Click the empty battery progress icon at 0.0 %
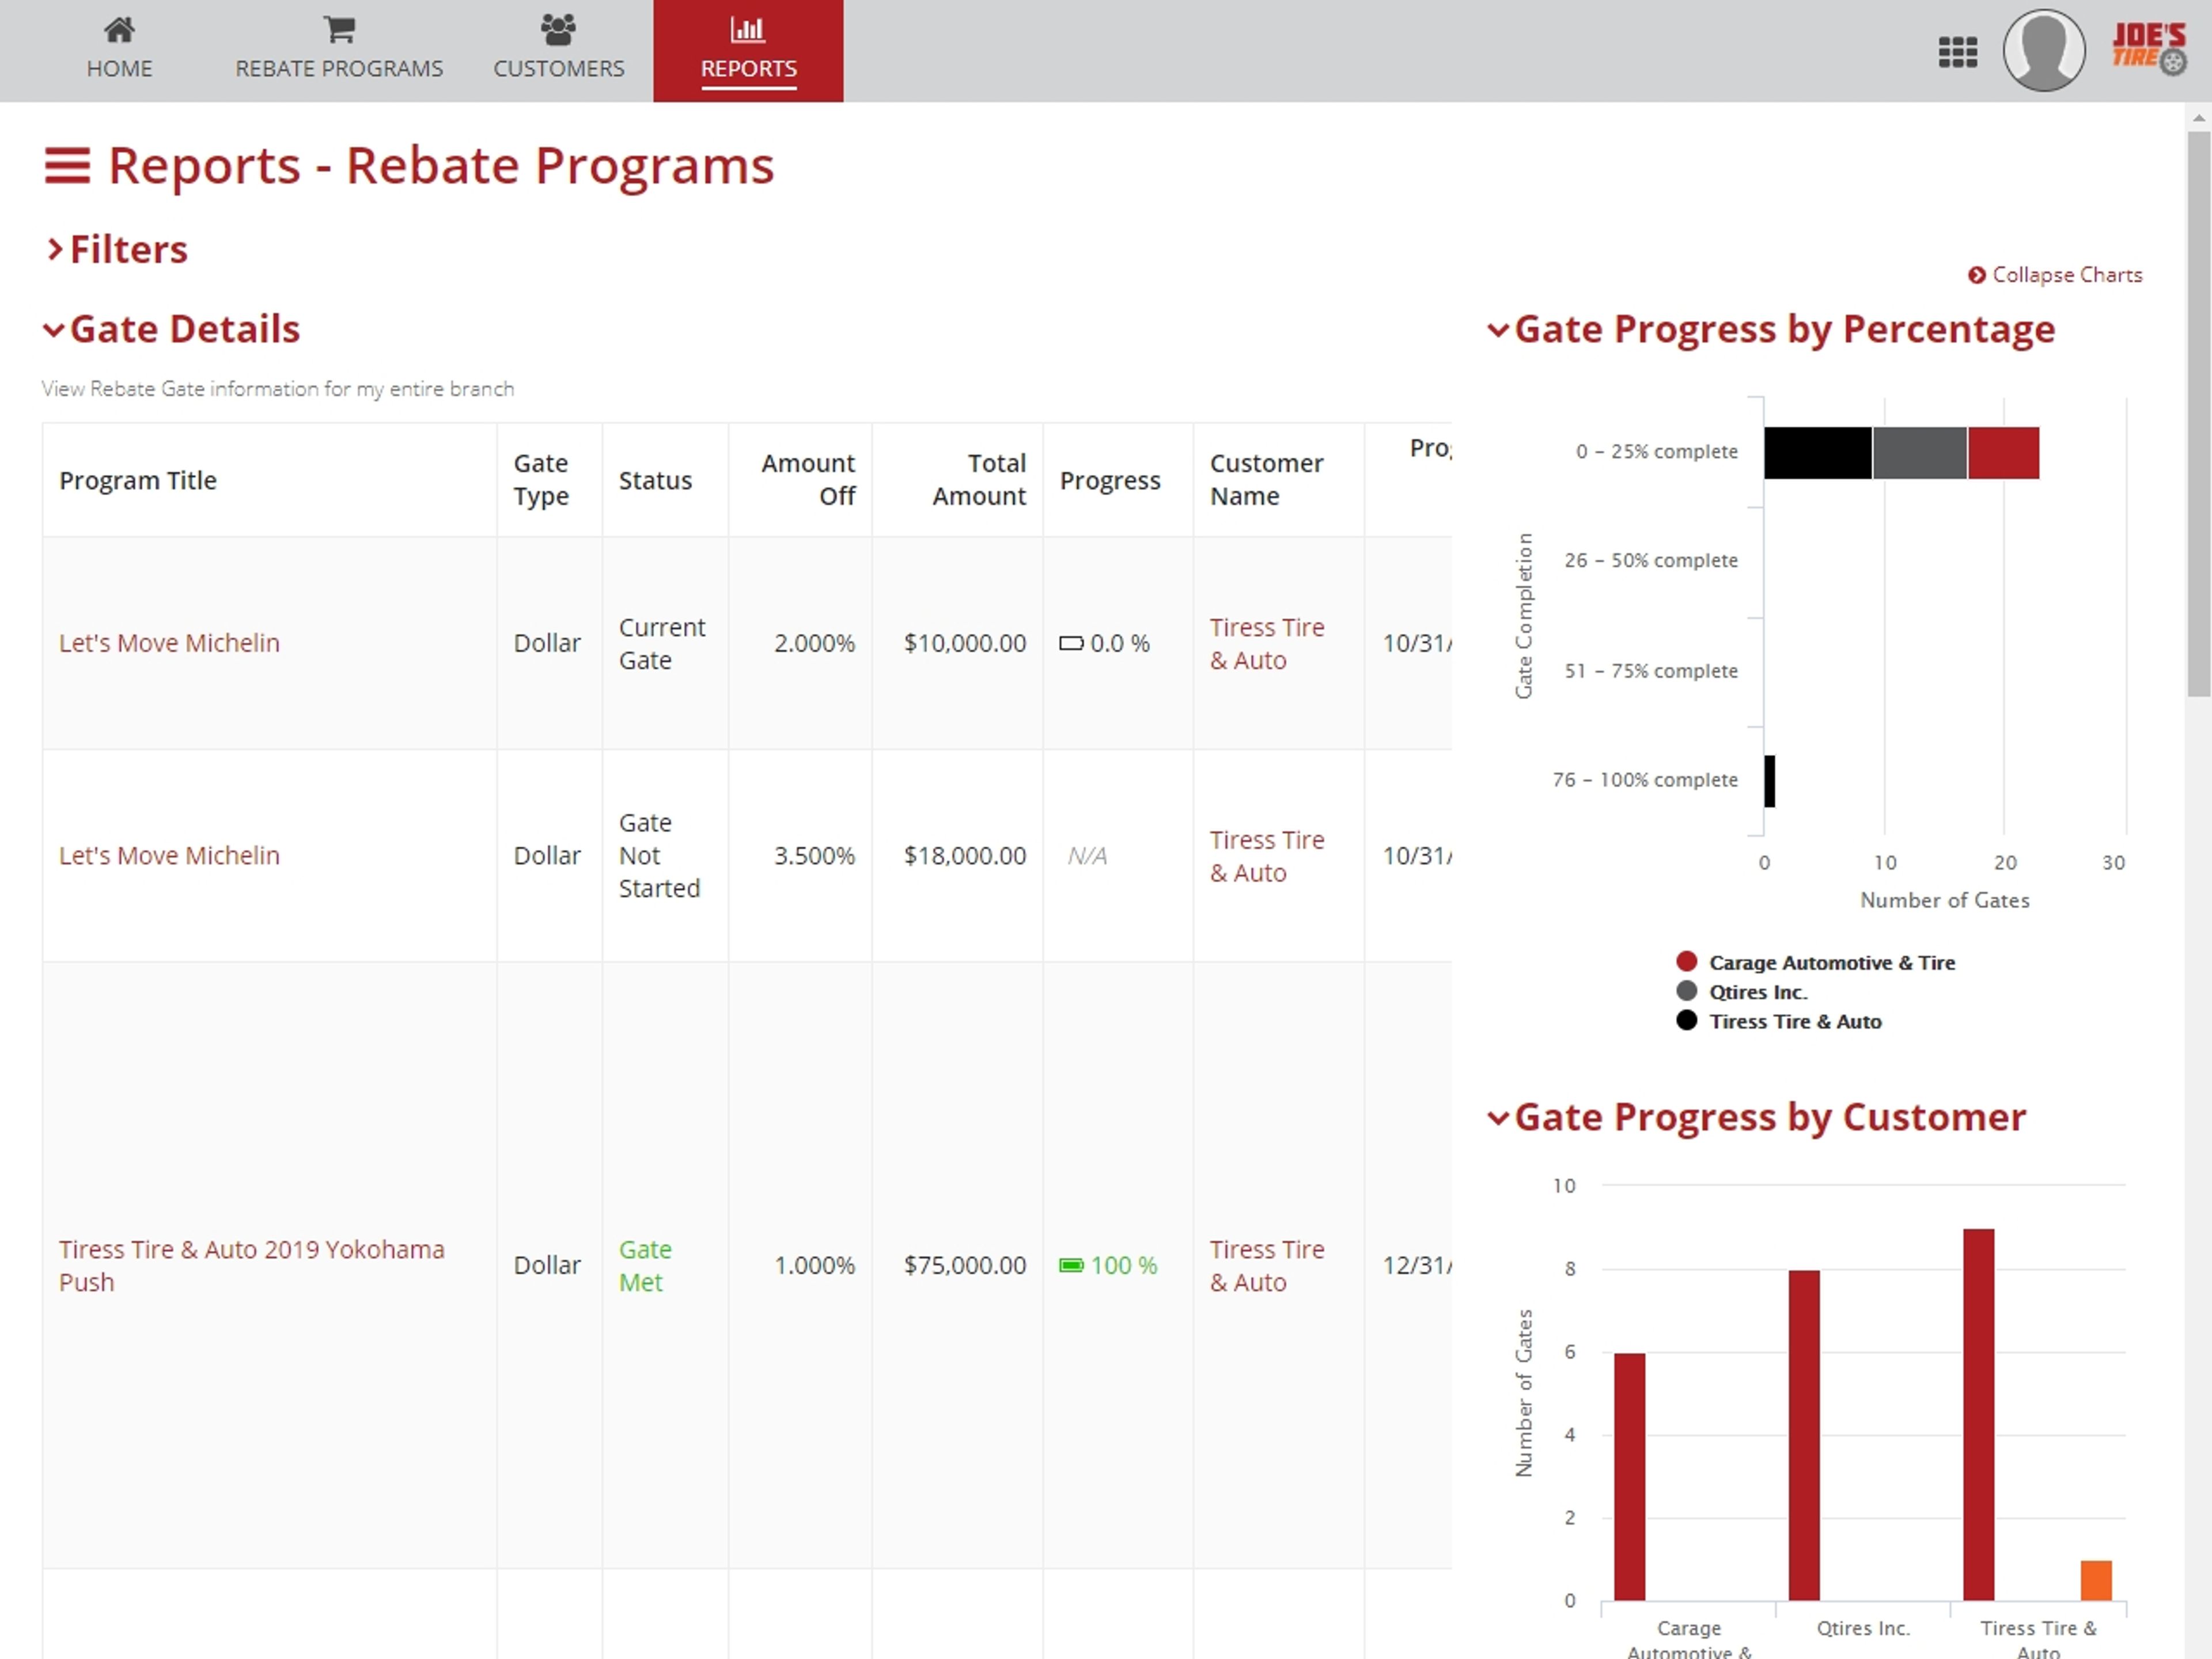The width and height of the screenshot is (2212, 1659). tap(1071, 643)
